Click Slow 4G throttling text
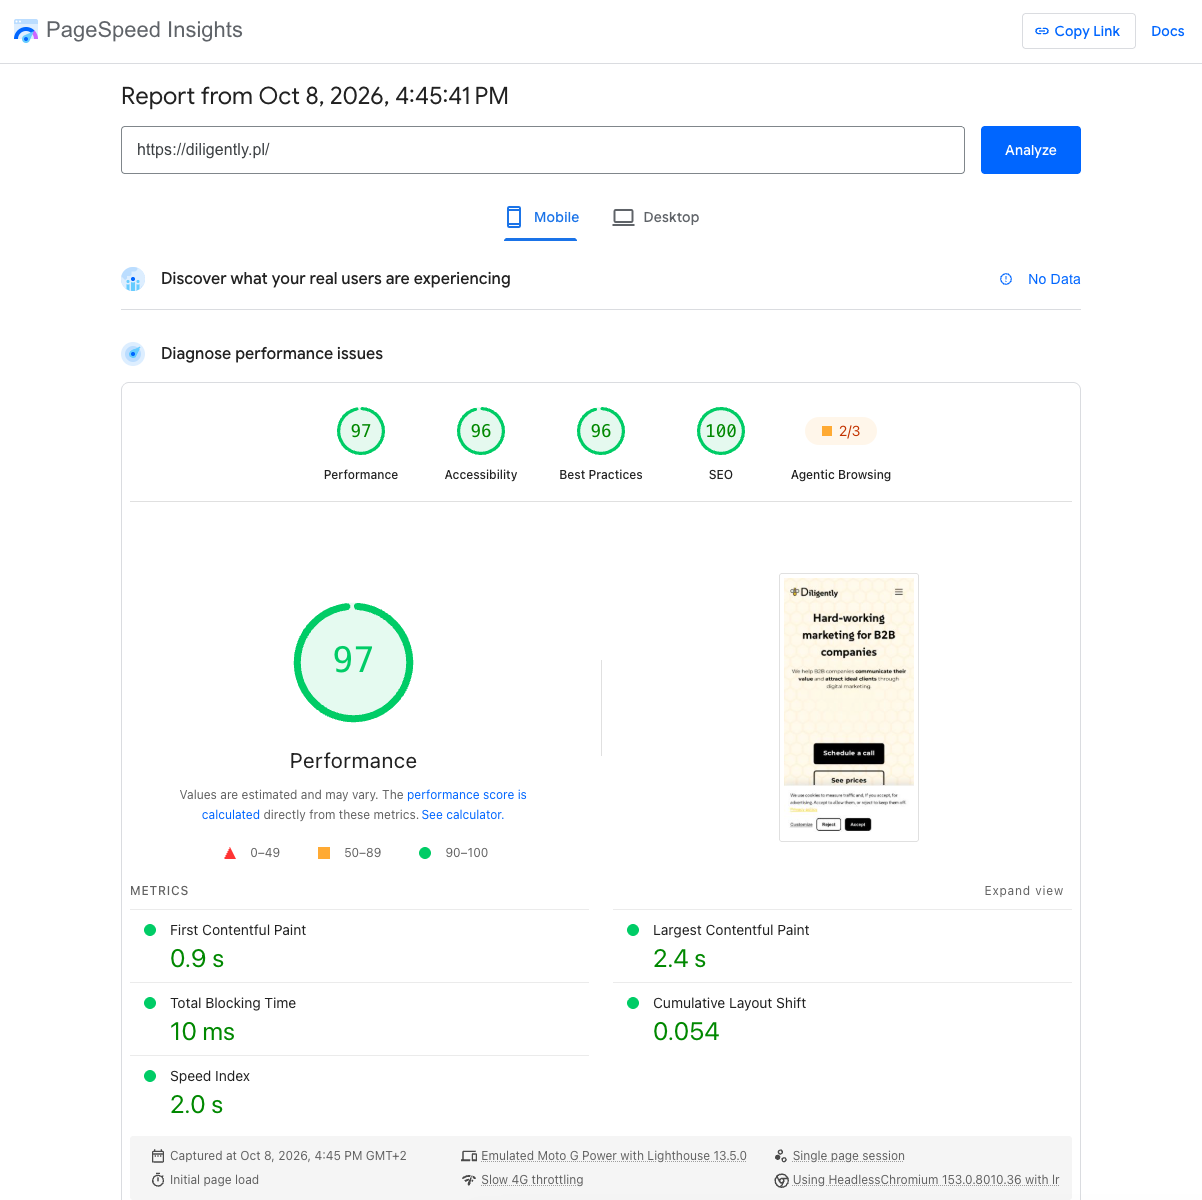Image resolution: width=1202 pixels, height=1200 pixels. point(532,1180)
